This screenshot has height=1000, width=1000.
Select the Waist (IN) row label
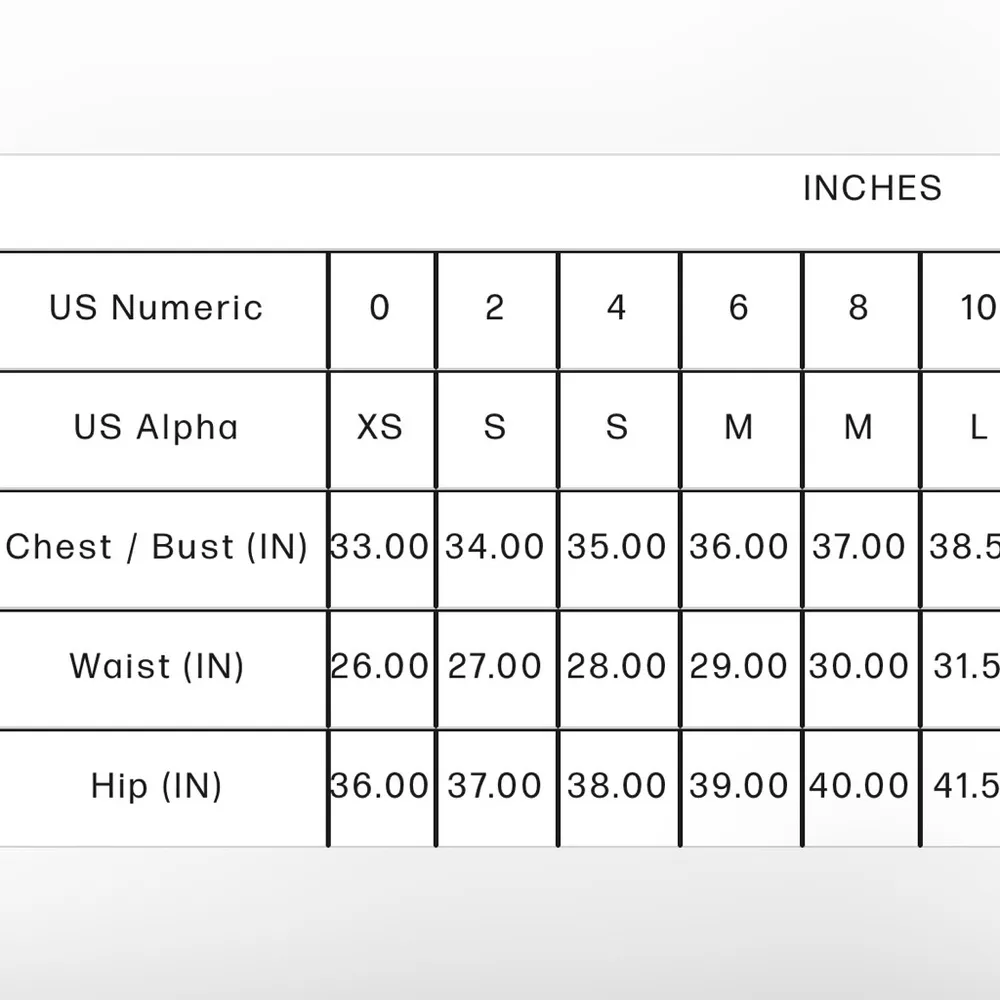pos(156,666)
